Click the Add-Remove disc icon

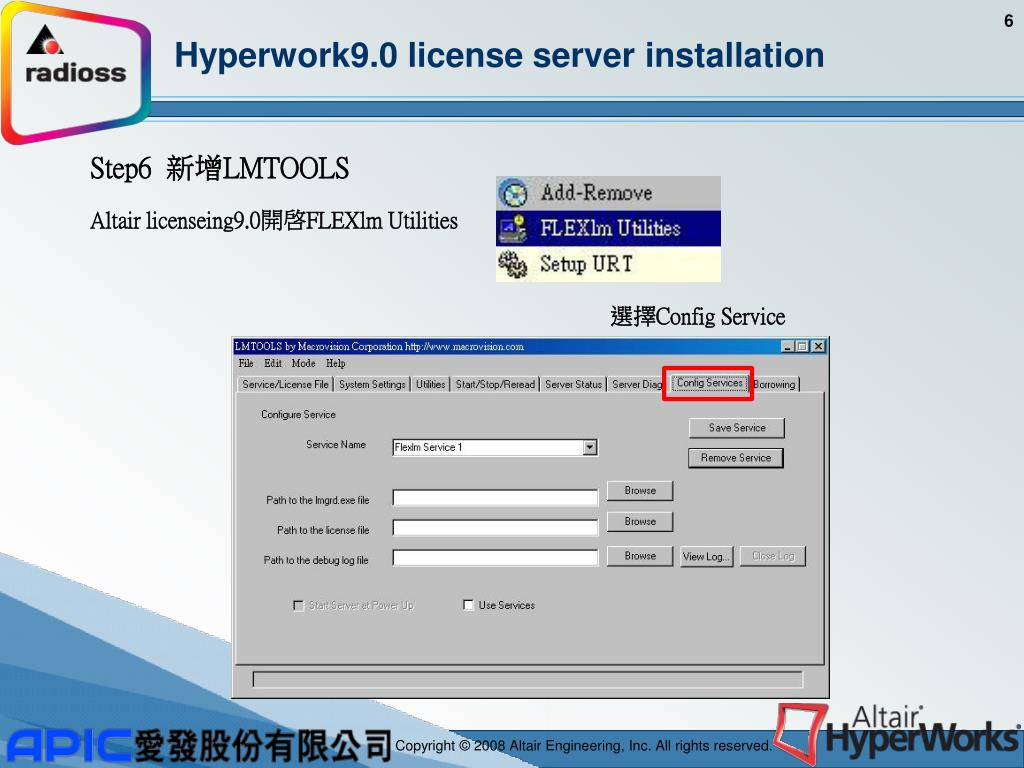(513, 193)
